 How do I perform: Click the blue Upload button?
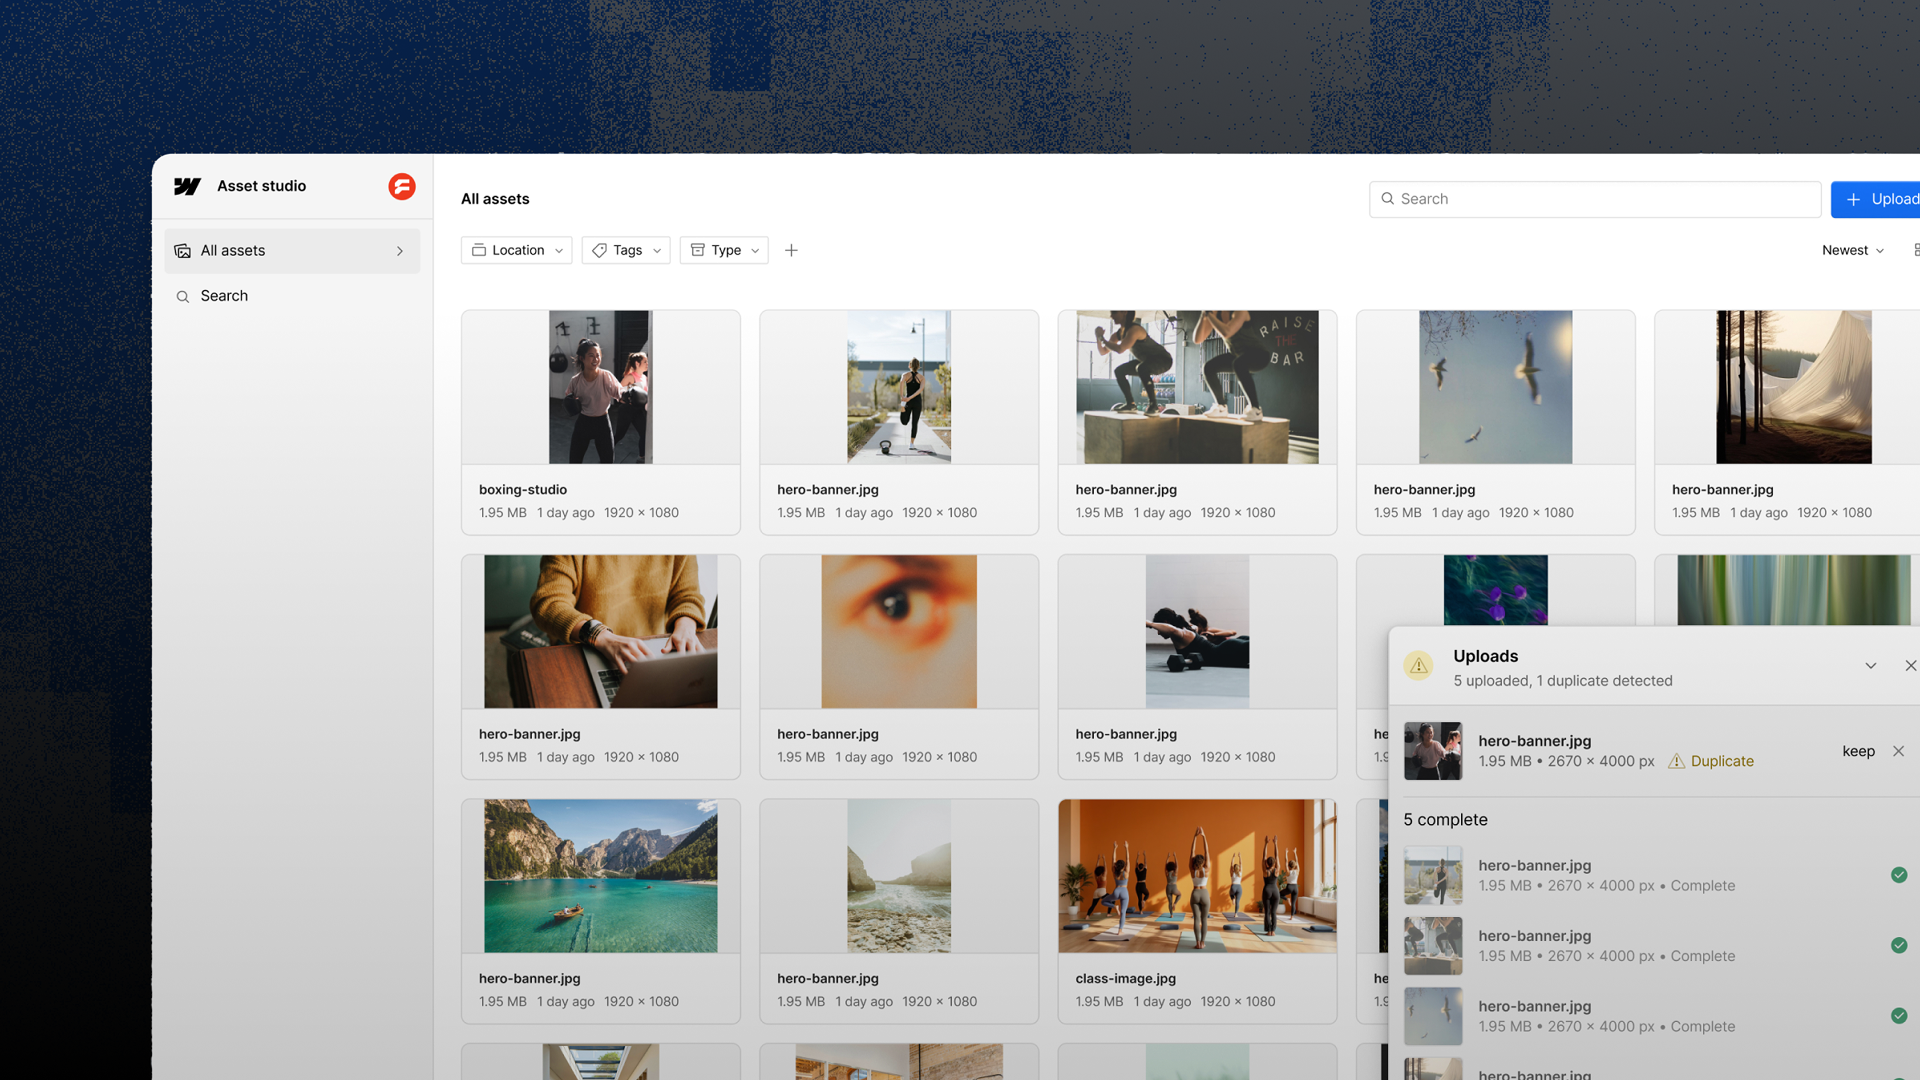coord(1876,199)
